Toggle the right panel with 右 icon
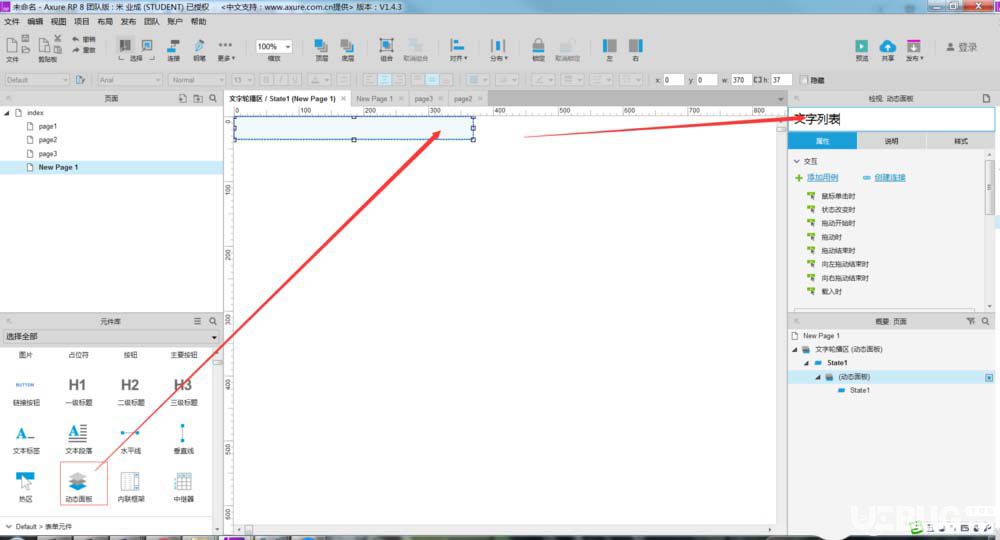 (635, 49)
